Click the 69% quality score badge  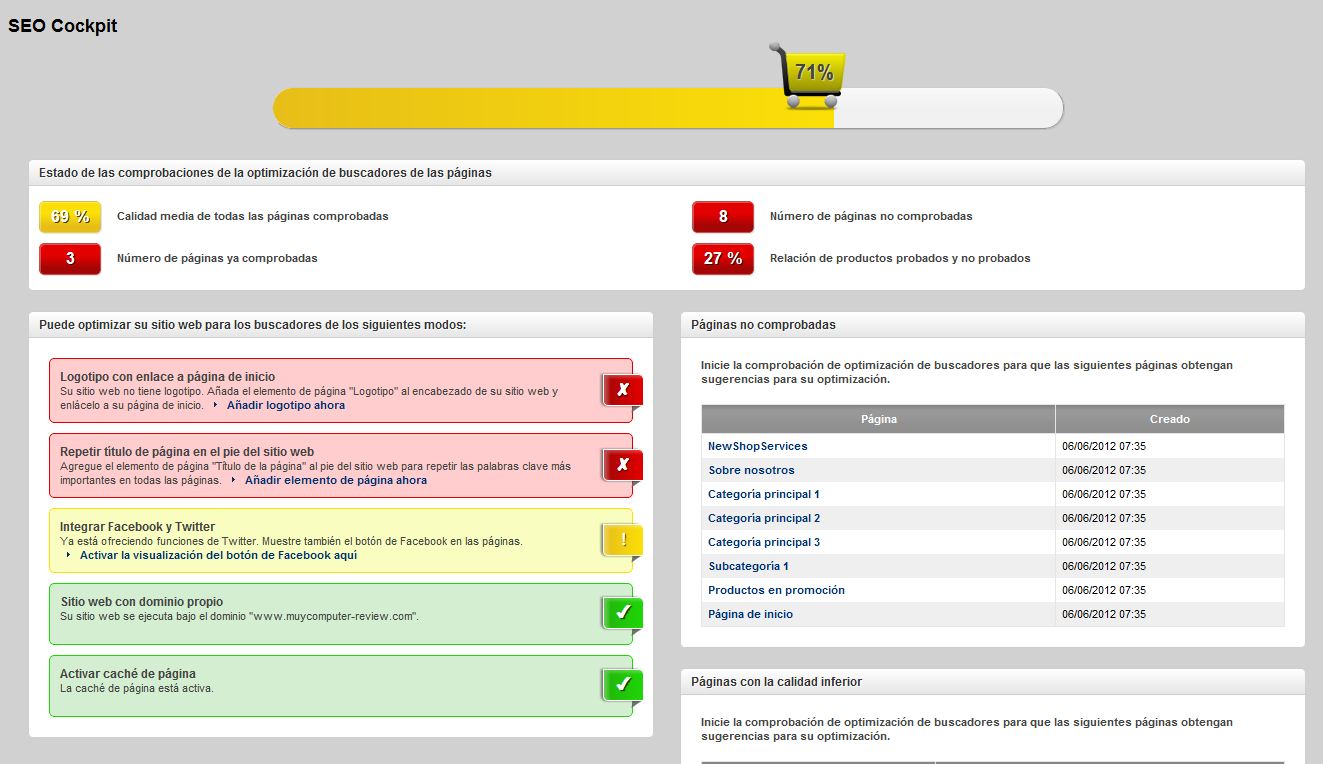69,216
